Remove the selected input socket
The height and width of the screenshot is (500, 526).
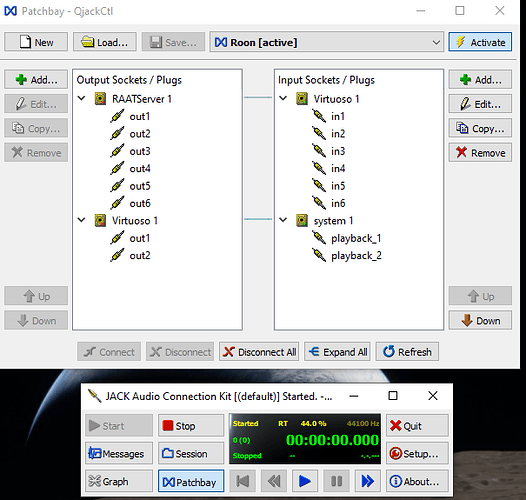pos(480,153)
